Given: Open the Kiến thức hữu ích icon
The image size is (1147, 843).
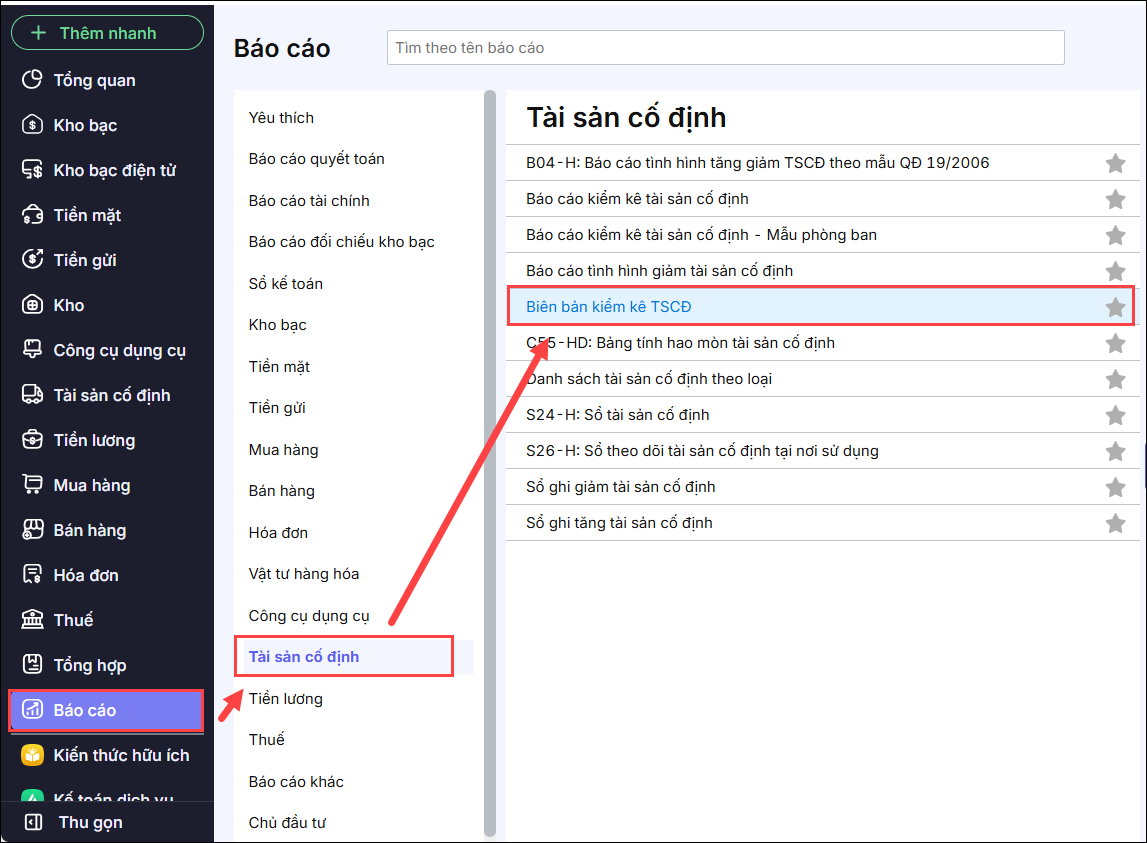Looking at the screenshot, I should 32,754.
